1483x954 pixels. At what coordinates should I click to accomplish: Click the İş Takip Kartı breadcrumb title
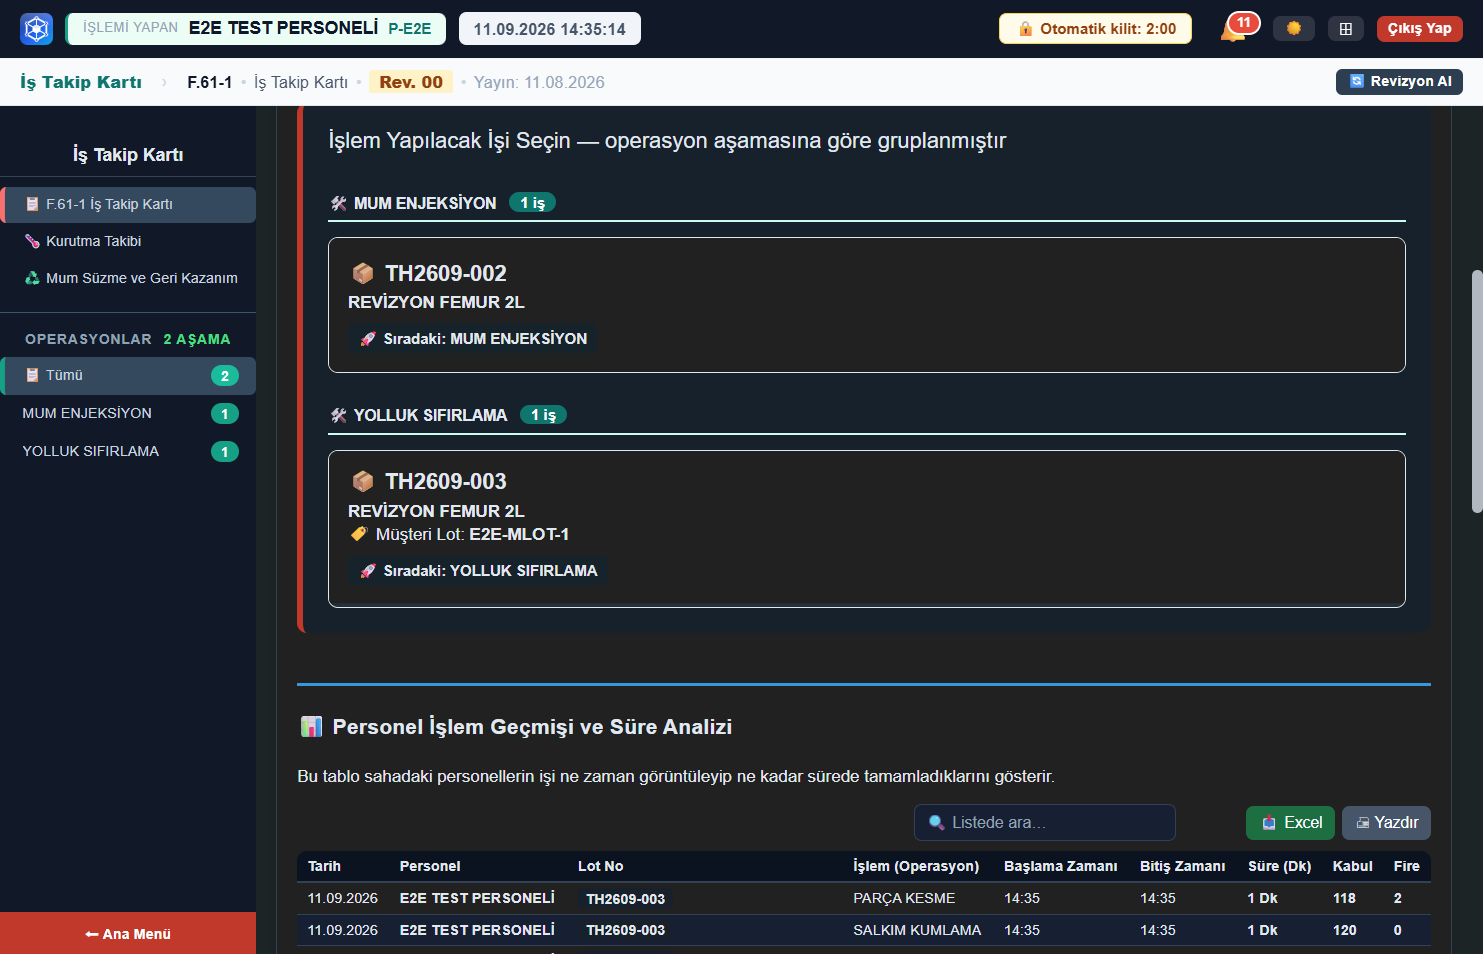tap(81, 82)
